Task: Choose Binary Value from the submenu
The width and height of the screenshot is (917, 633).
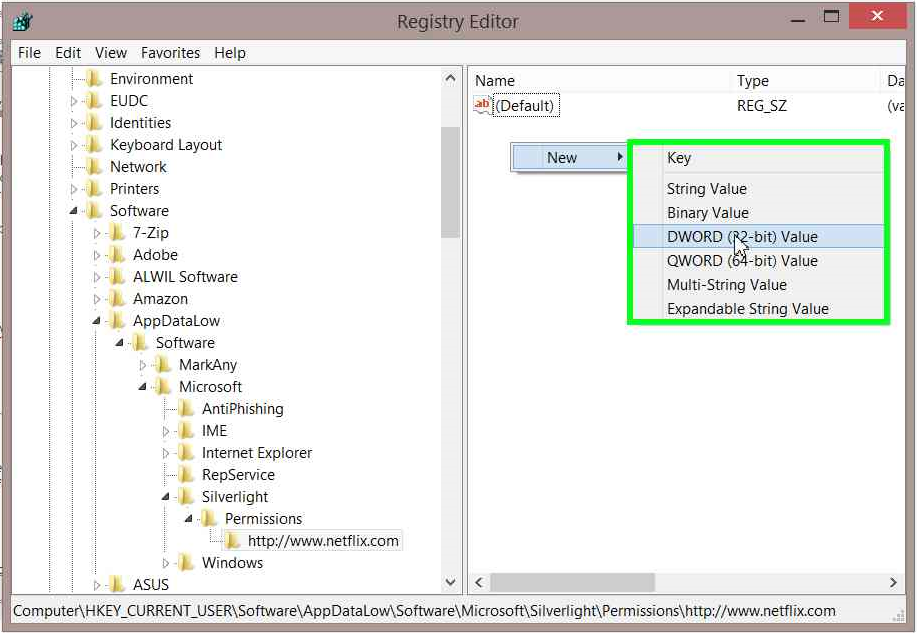Action: click(759, 213)
